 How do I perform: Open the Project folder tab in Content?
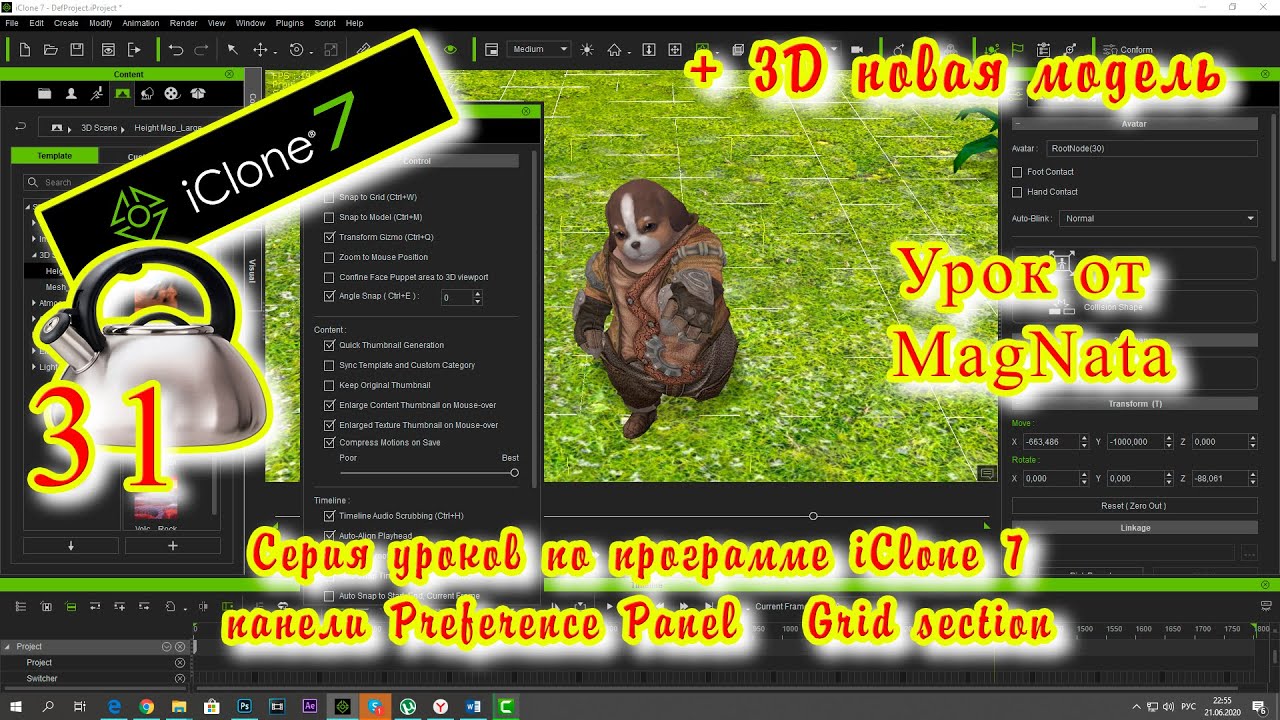click(44, 93)
